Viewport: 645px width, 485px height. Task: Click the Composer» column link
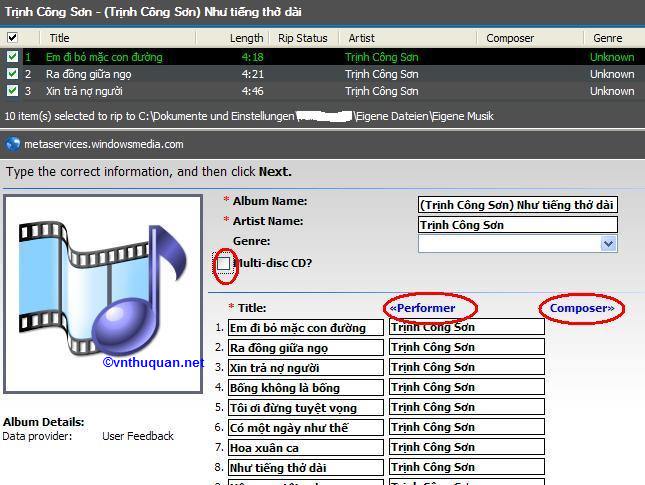click(x=582, y=308)
